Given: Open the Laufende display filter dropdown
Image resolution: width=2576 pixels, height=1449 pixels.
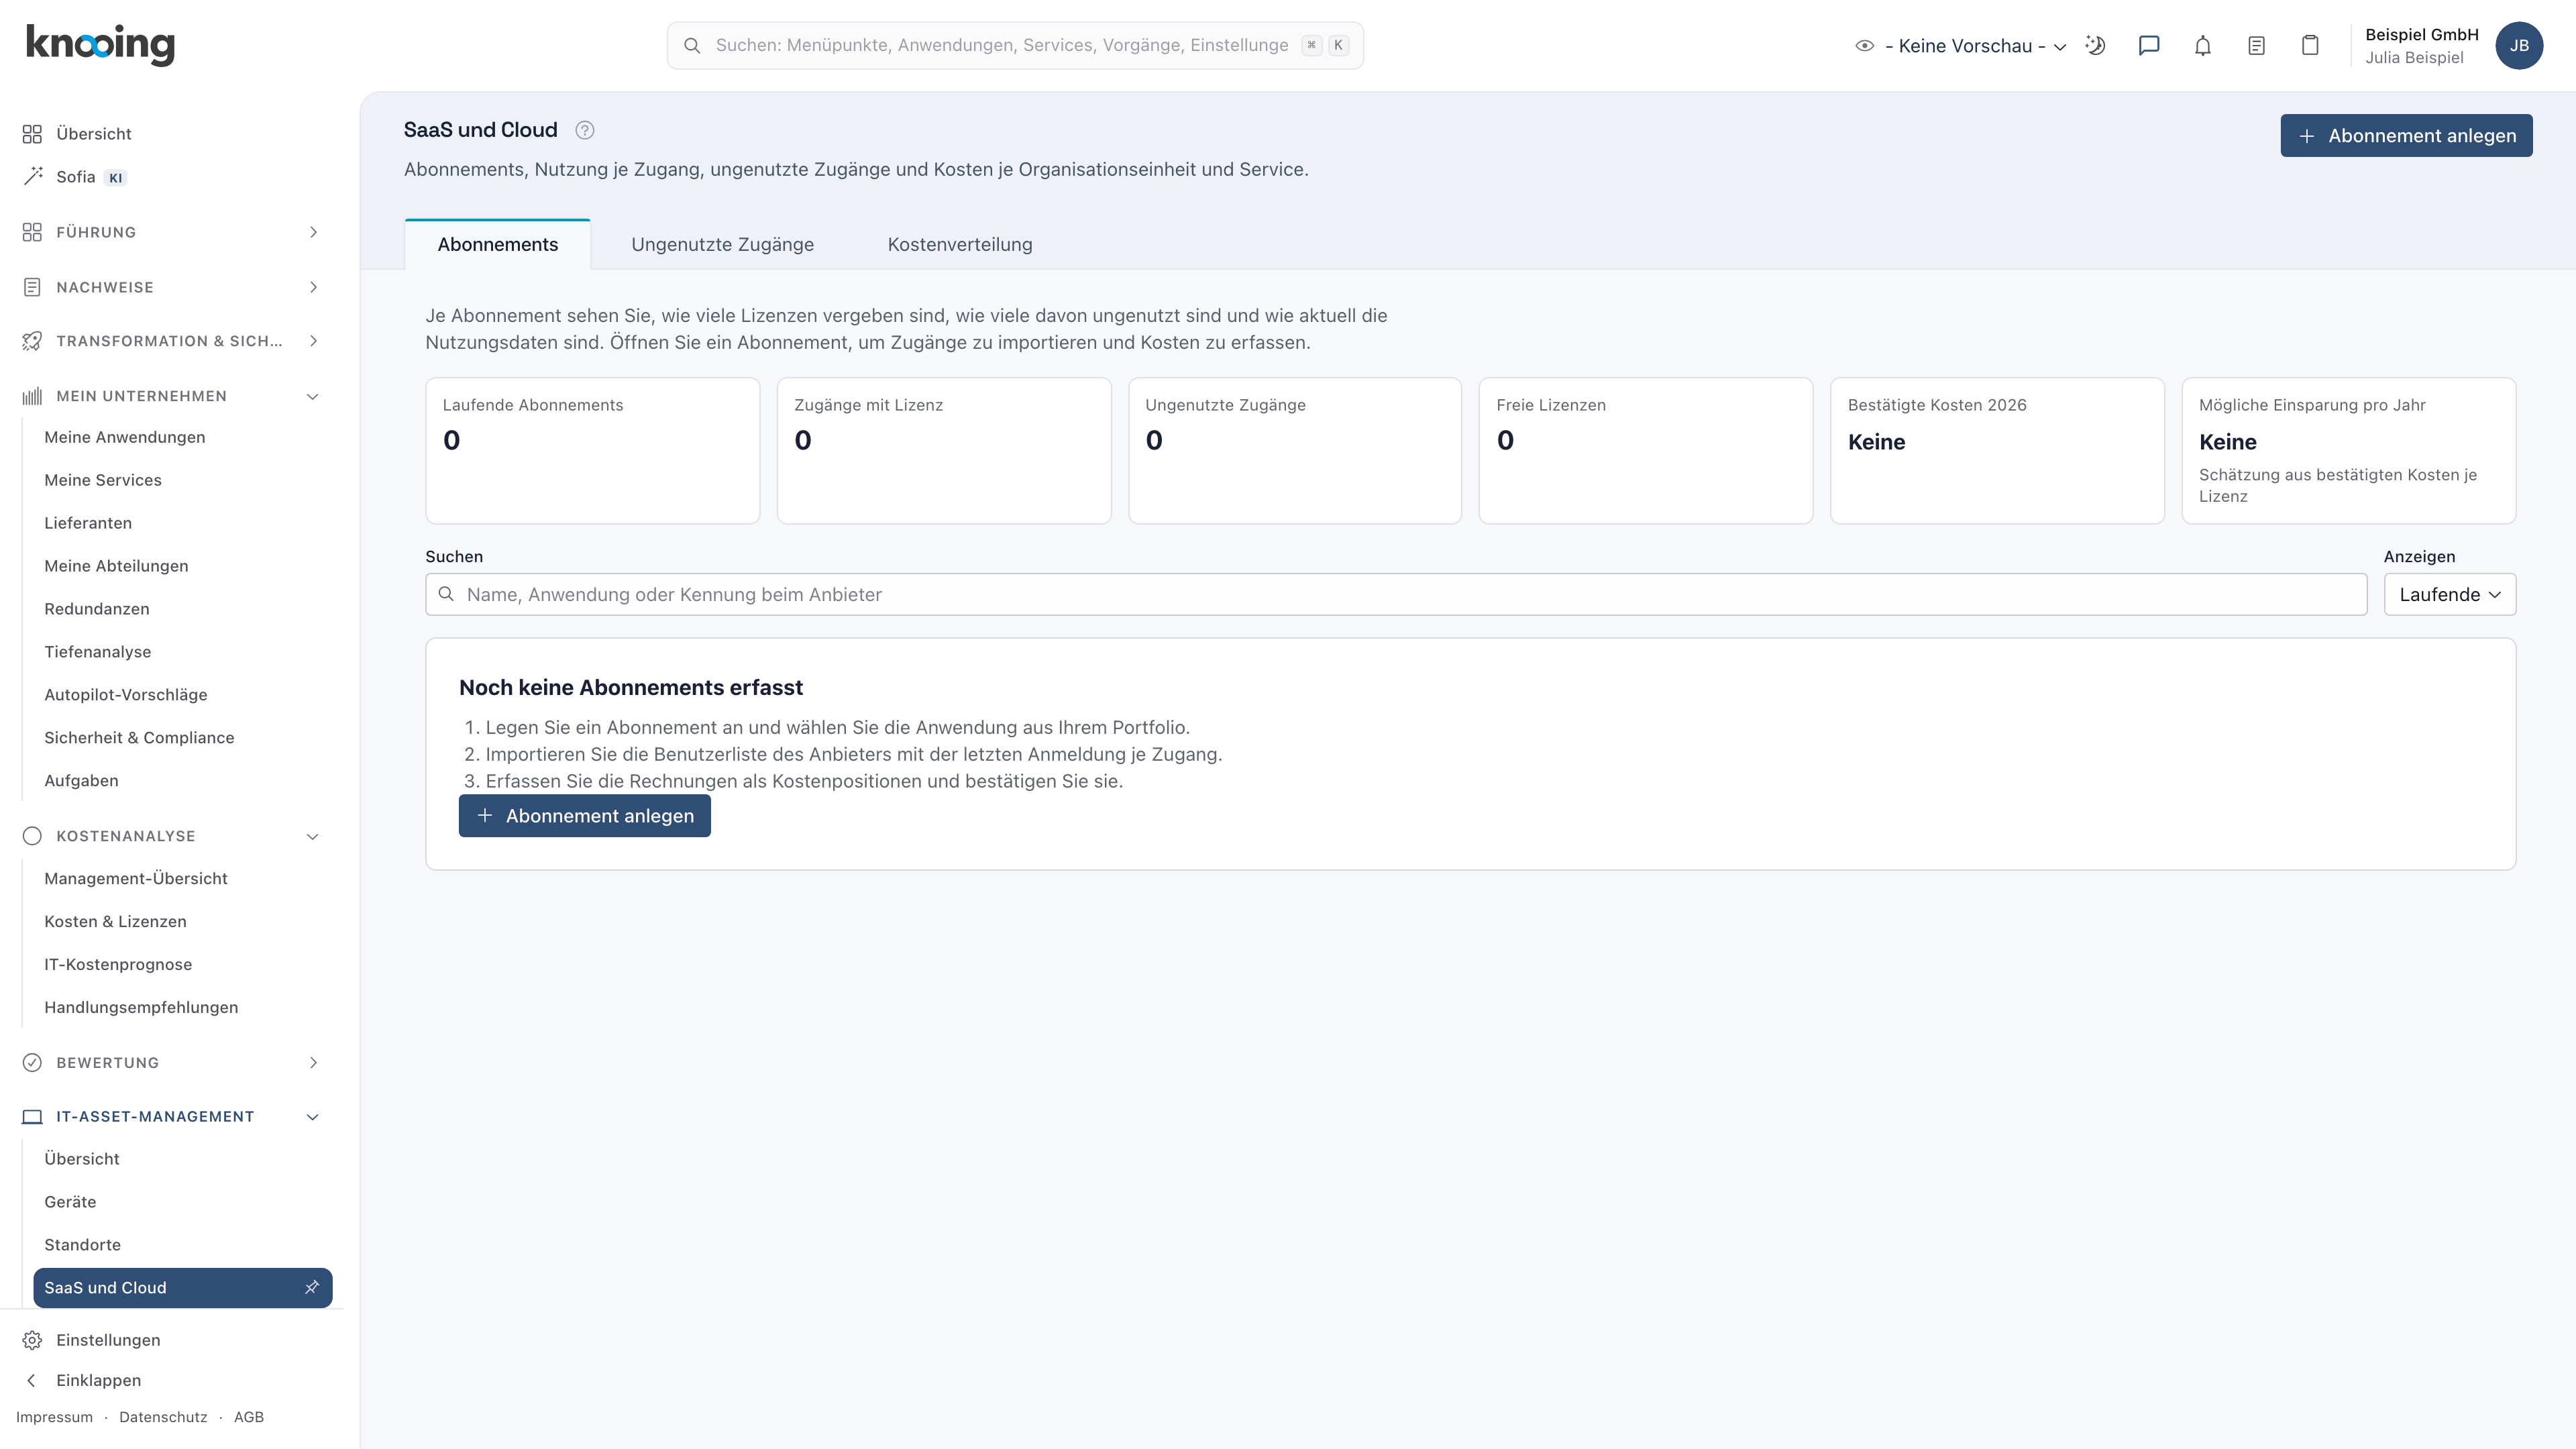Looking at the screenshot, I should 2449,594.
